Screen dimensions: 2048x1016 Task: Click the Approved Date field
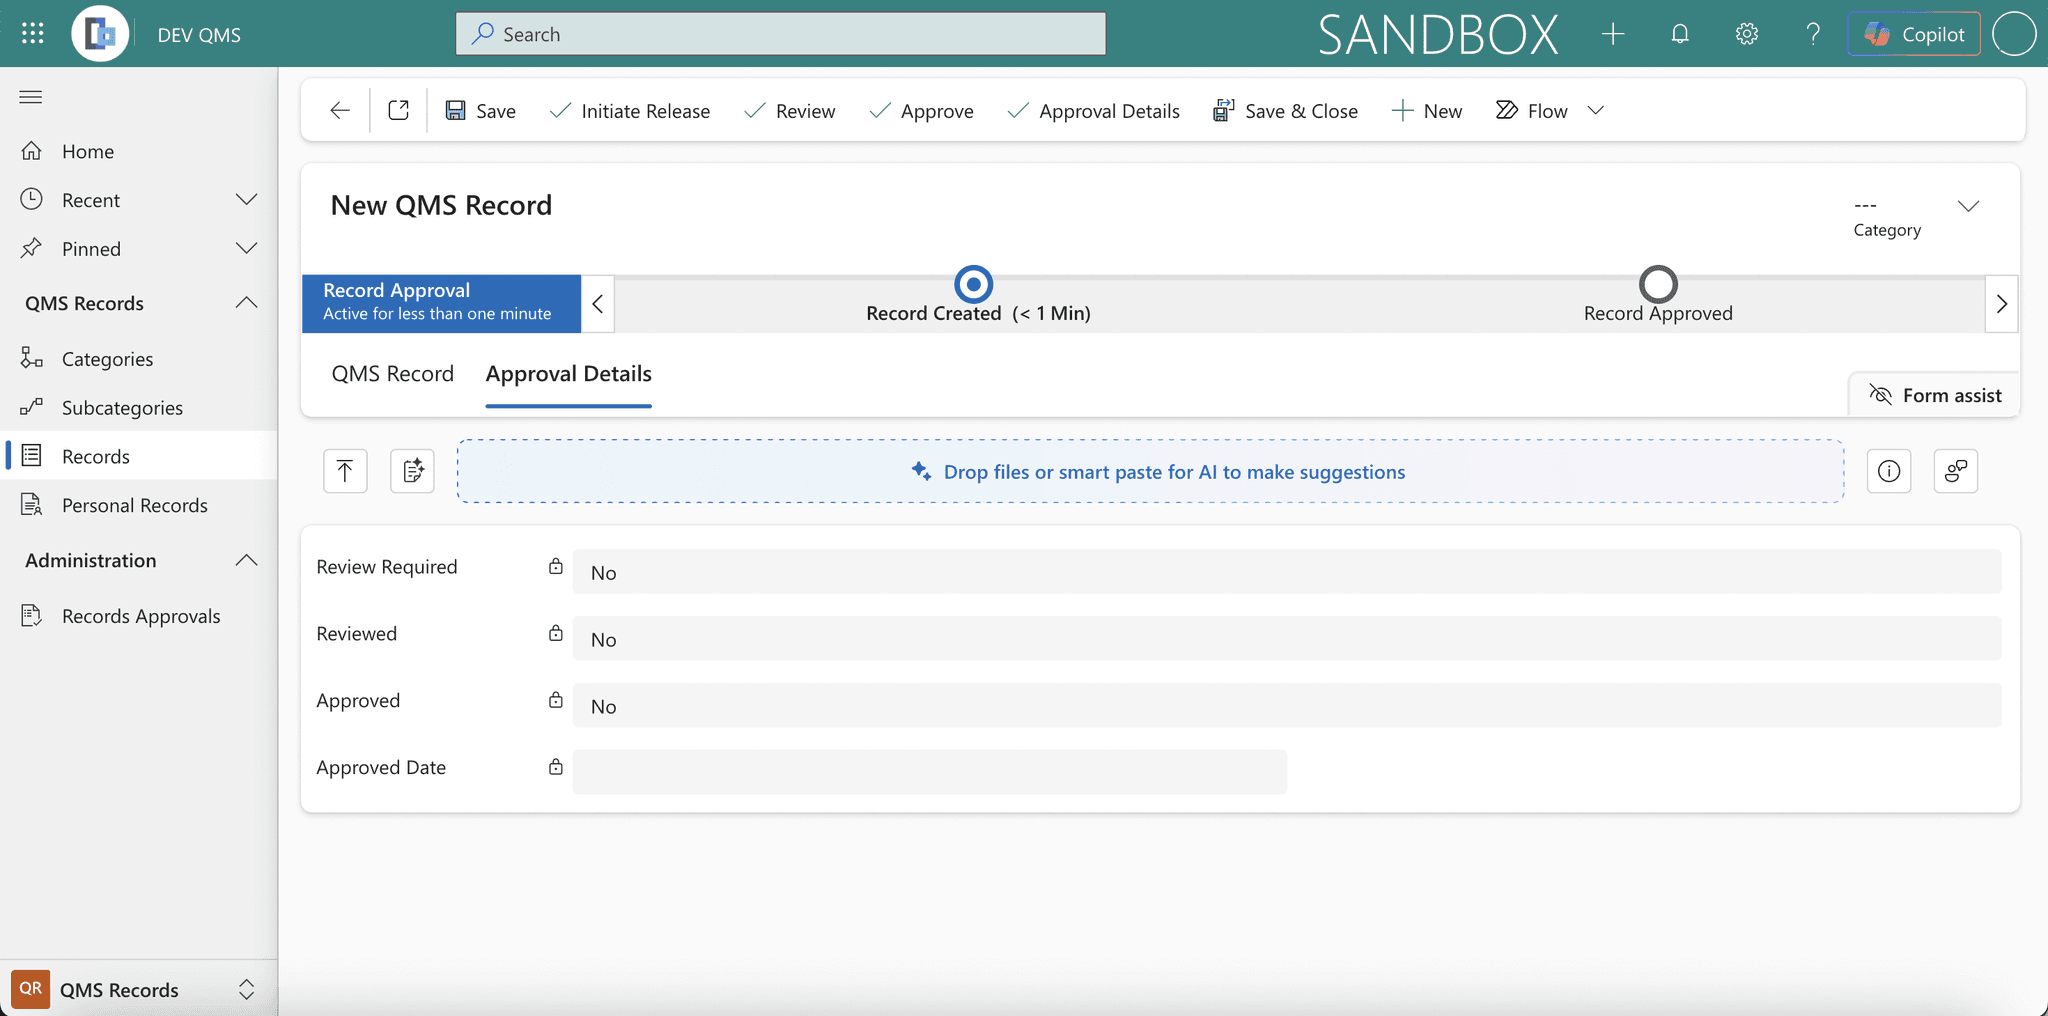(x=929, y=772)
